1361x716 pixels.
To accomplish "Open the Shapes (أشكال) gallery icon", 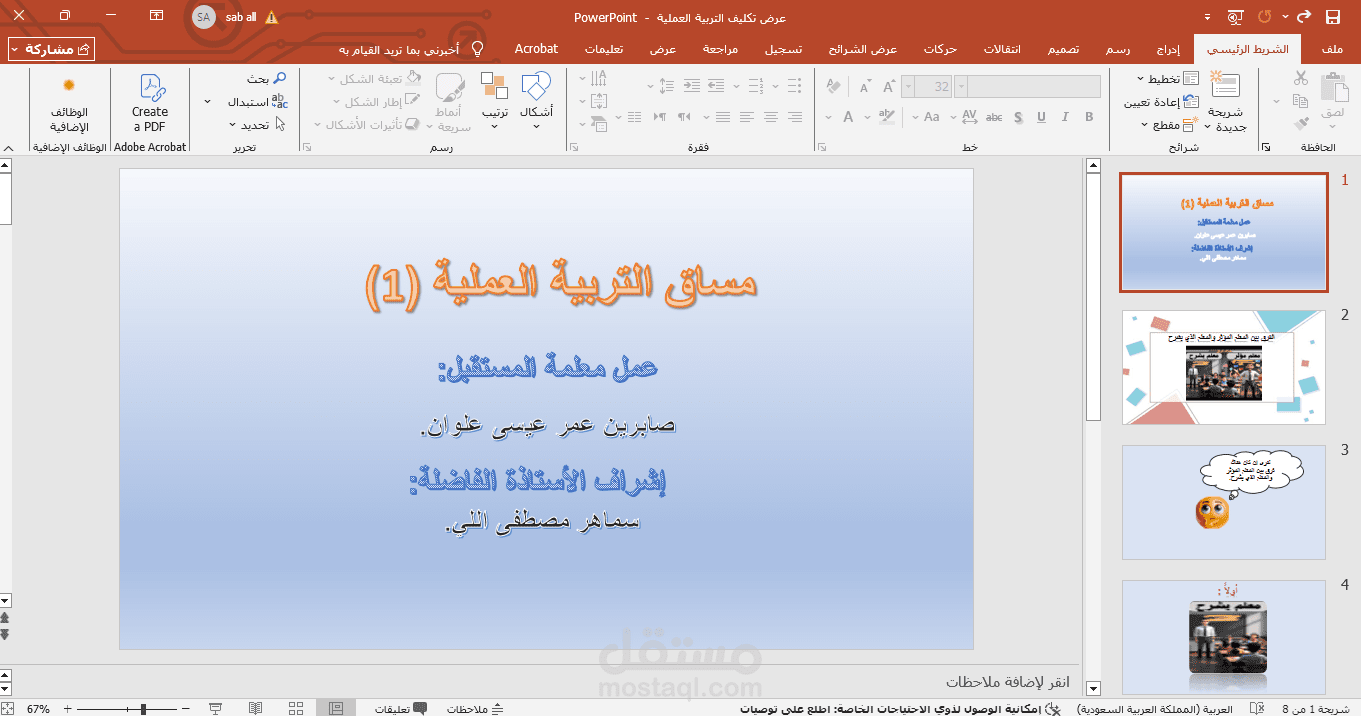I will pyautogui.click(x=537, y=88).
